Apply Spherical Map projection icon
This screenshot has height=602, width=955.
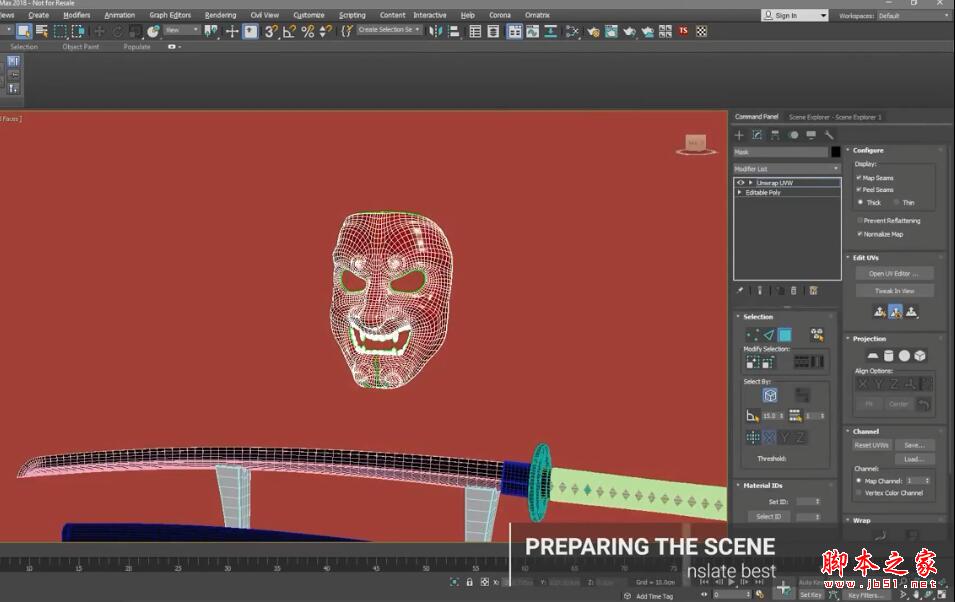(904, 356)
